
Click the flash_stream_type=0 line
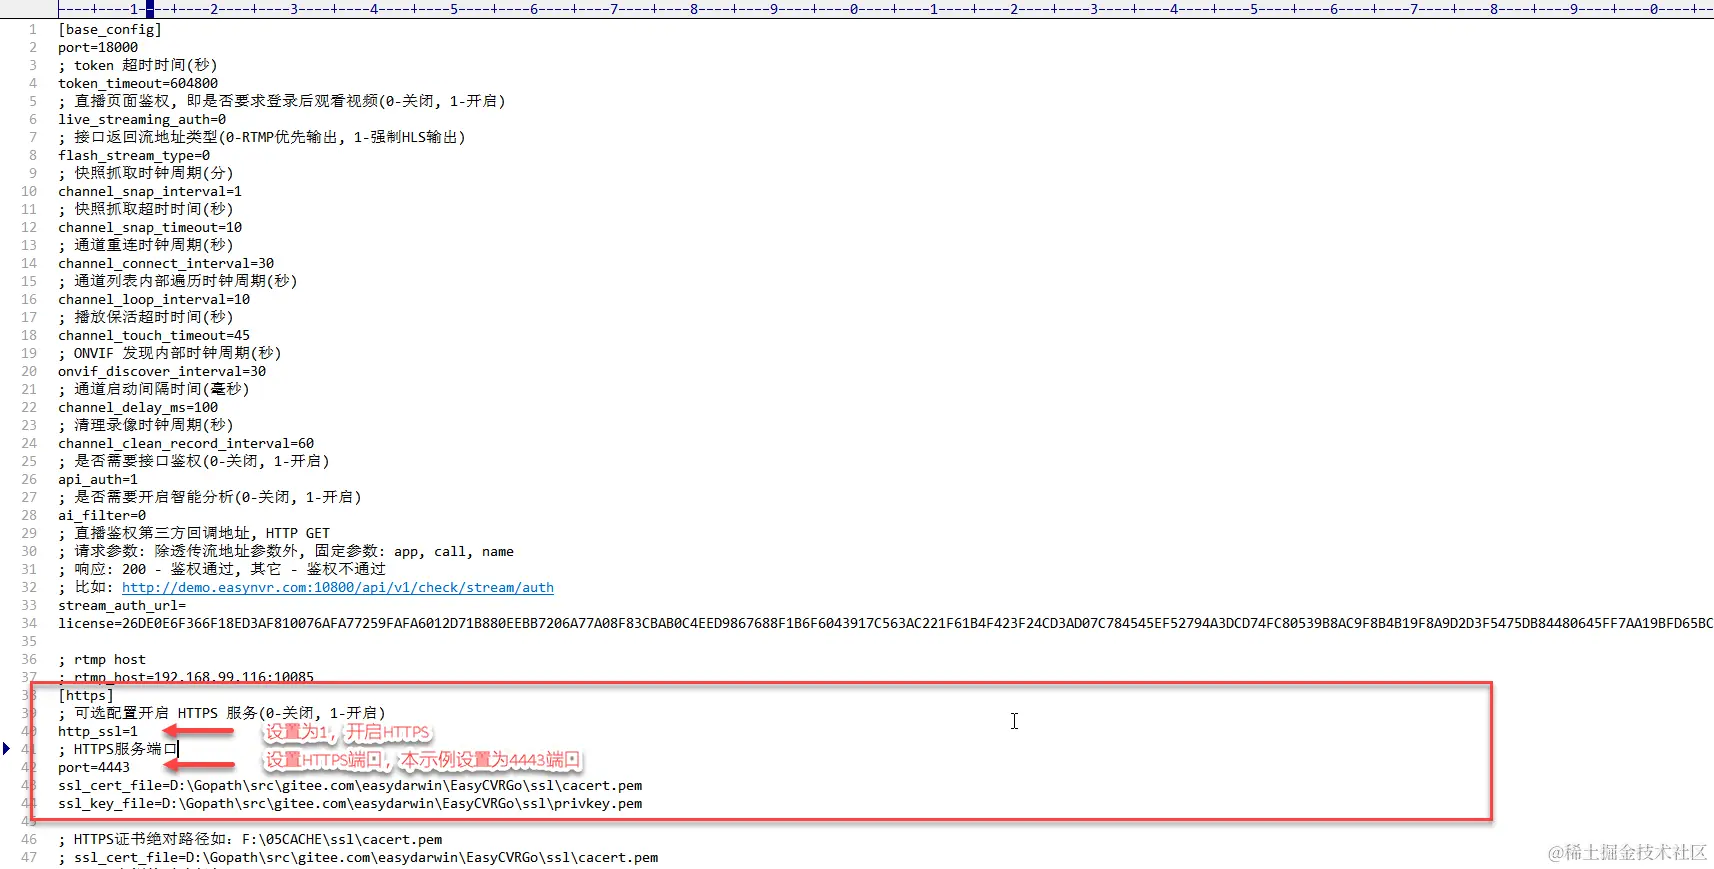click(x=134, y=156)
